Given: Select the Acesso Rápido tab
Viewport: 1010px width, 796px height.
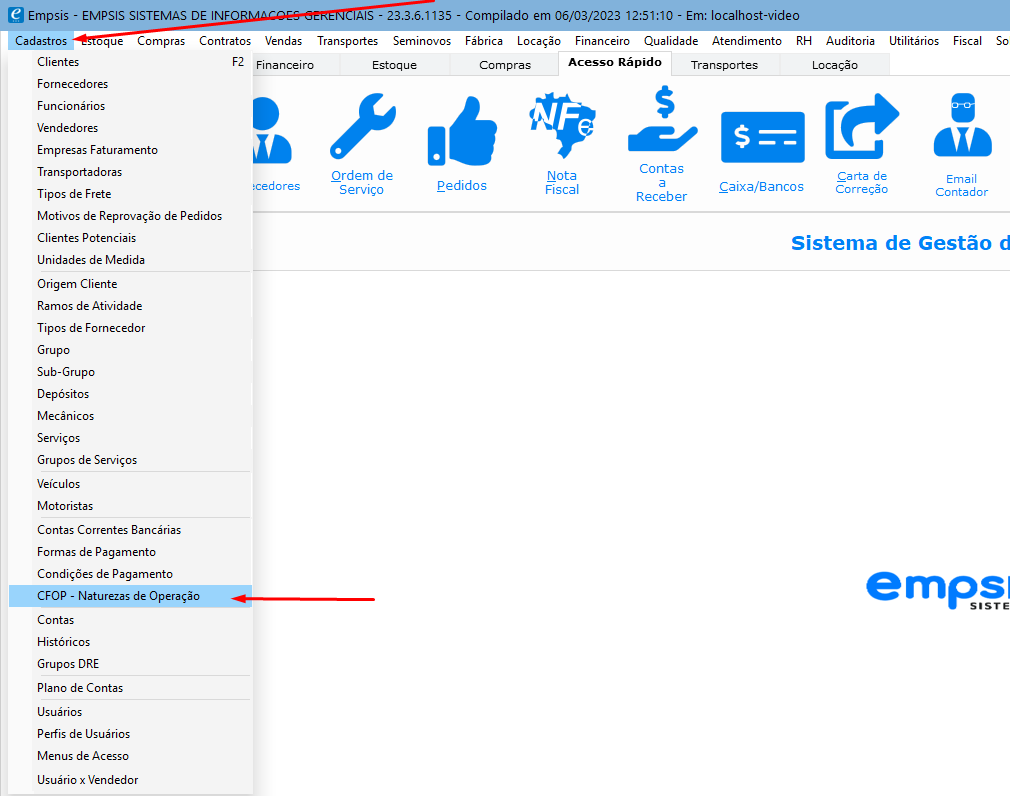Looking at the screenshot, I should point(615,62).
